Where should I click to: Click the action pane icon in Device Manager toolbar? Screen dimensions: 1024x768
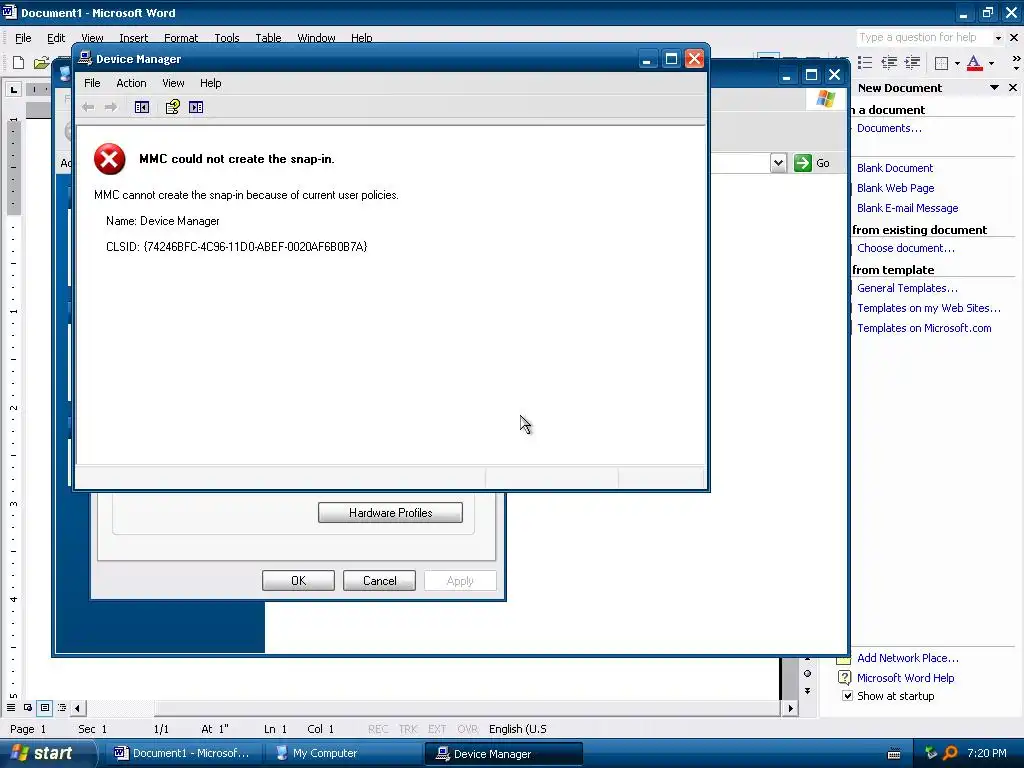[196, 107]
